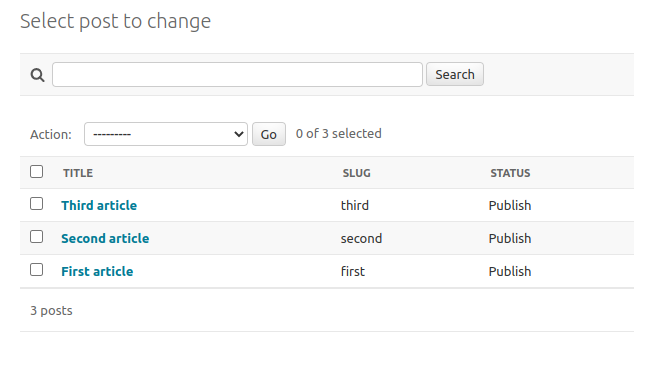This screenshot has width=663, height=372.
Task: Check the First article row checkbox
Action: (36, 270)
